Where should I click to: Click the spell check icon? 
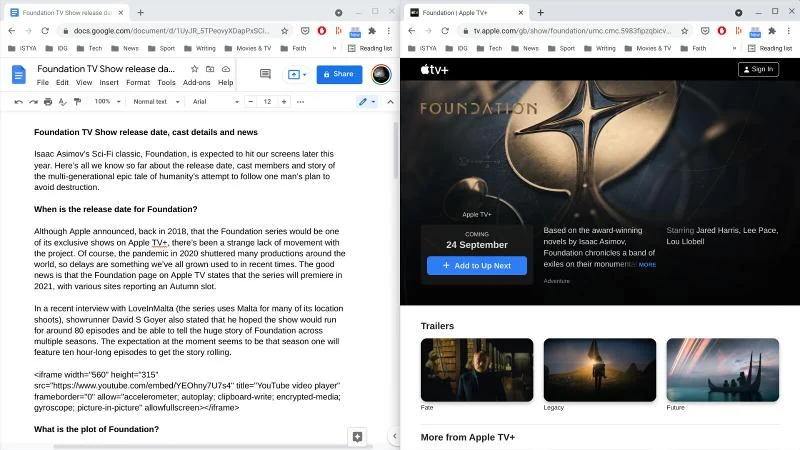coord(63,102)
